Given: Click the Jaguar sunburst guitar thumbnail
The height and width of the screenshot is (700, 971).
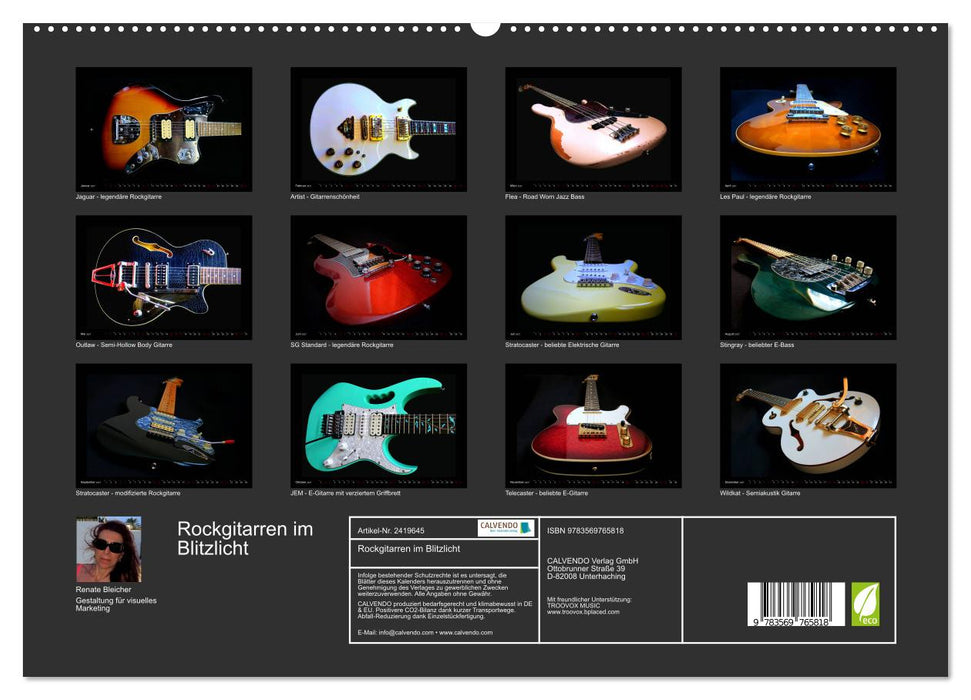Looking at the screenshot, I should 163,129.
